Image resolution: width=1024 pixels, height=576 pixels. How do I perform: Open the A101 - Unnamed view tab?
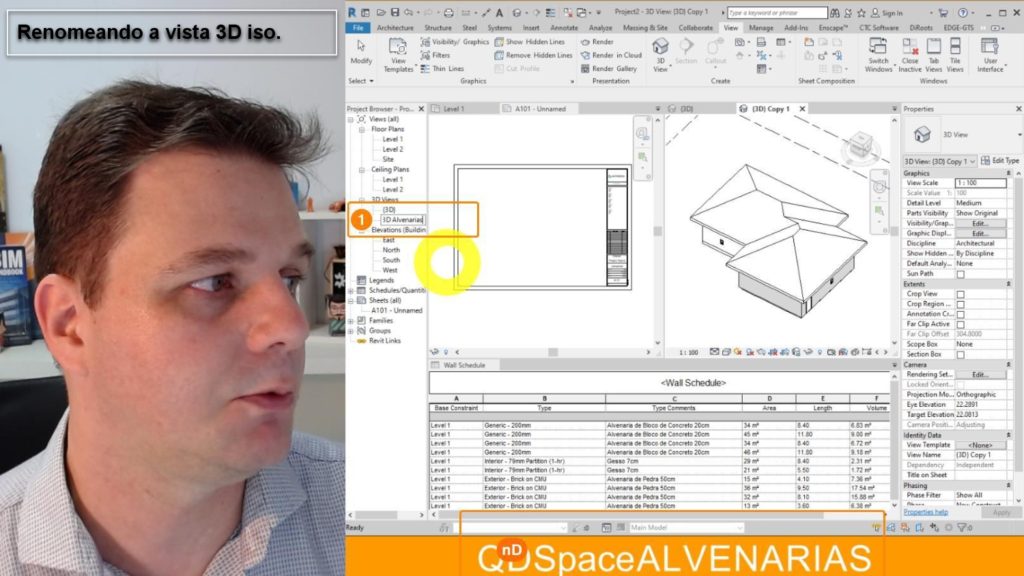point(540,109)
